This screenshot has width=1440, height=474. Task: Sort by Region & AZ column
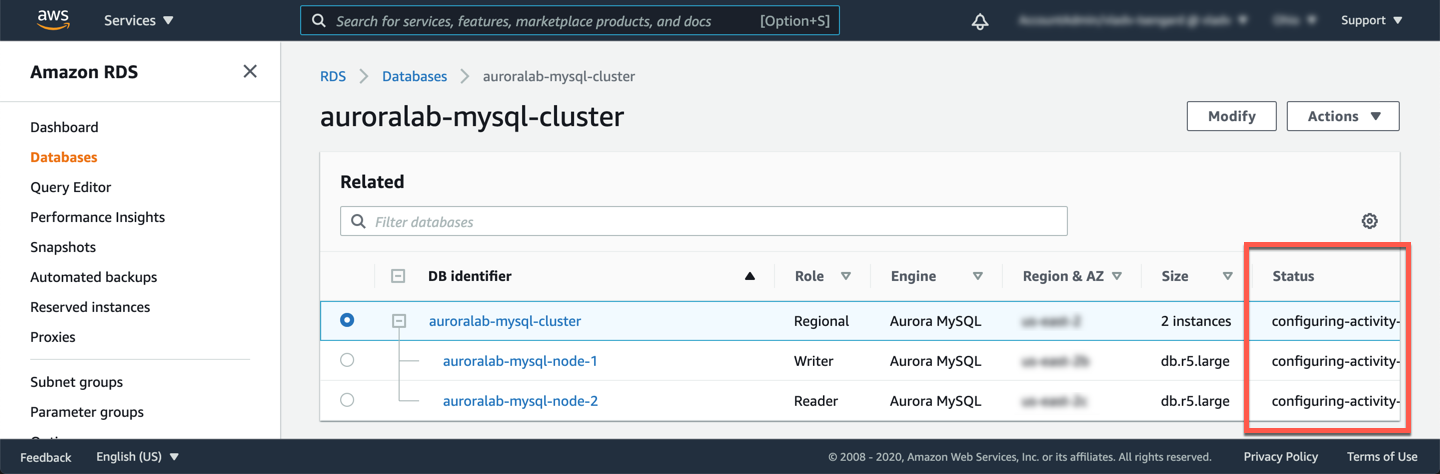click(x=1117, y=276)
